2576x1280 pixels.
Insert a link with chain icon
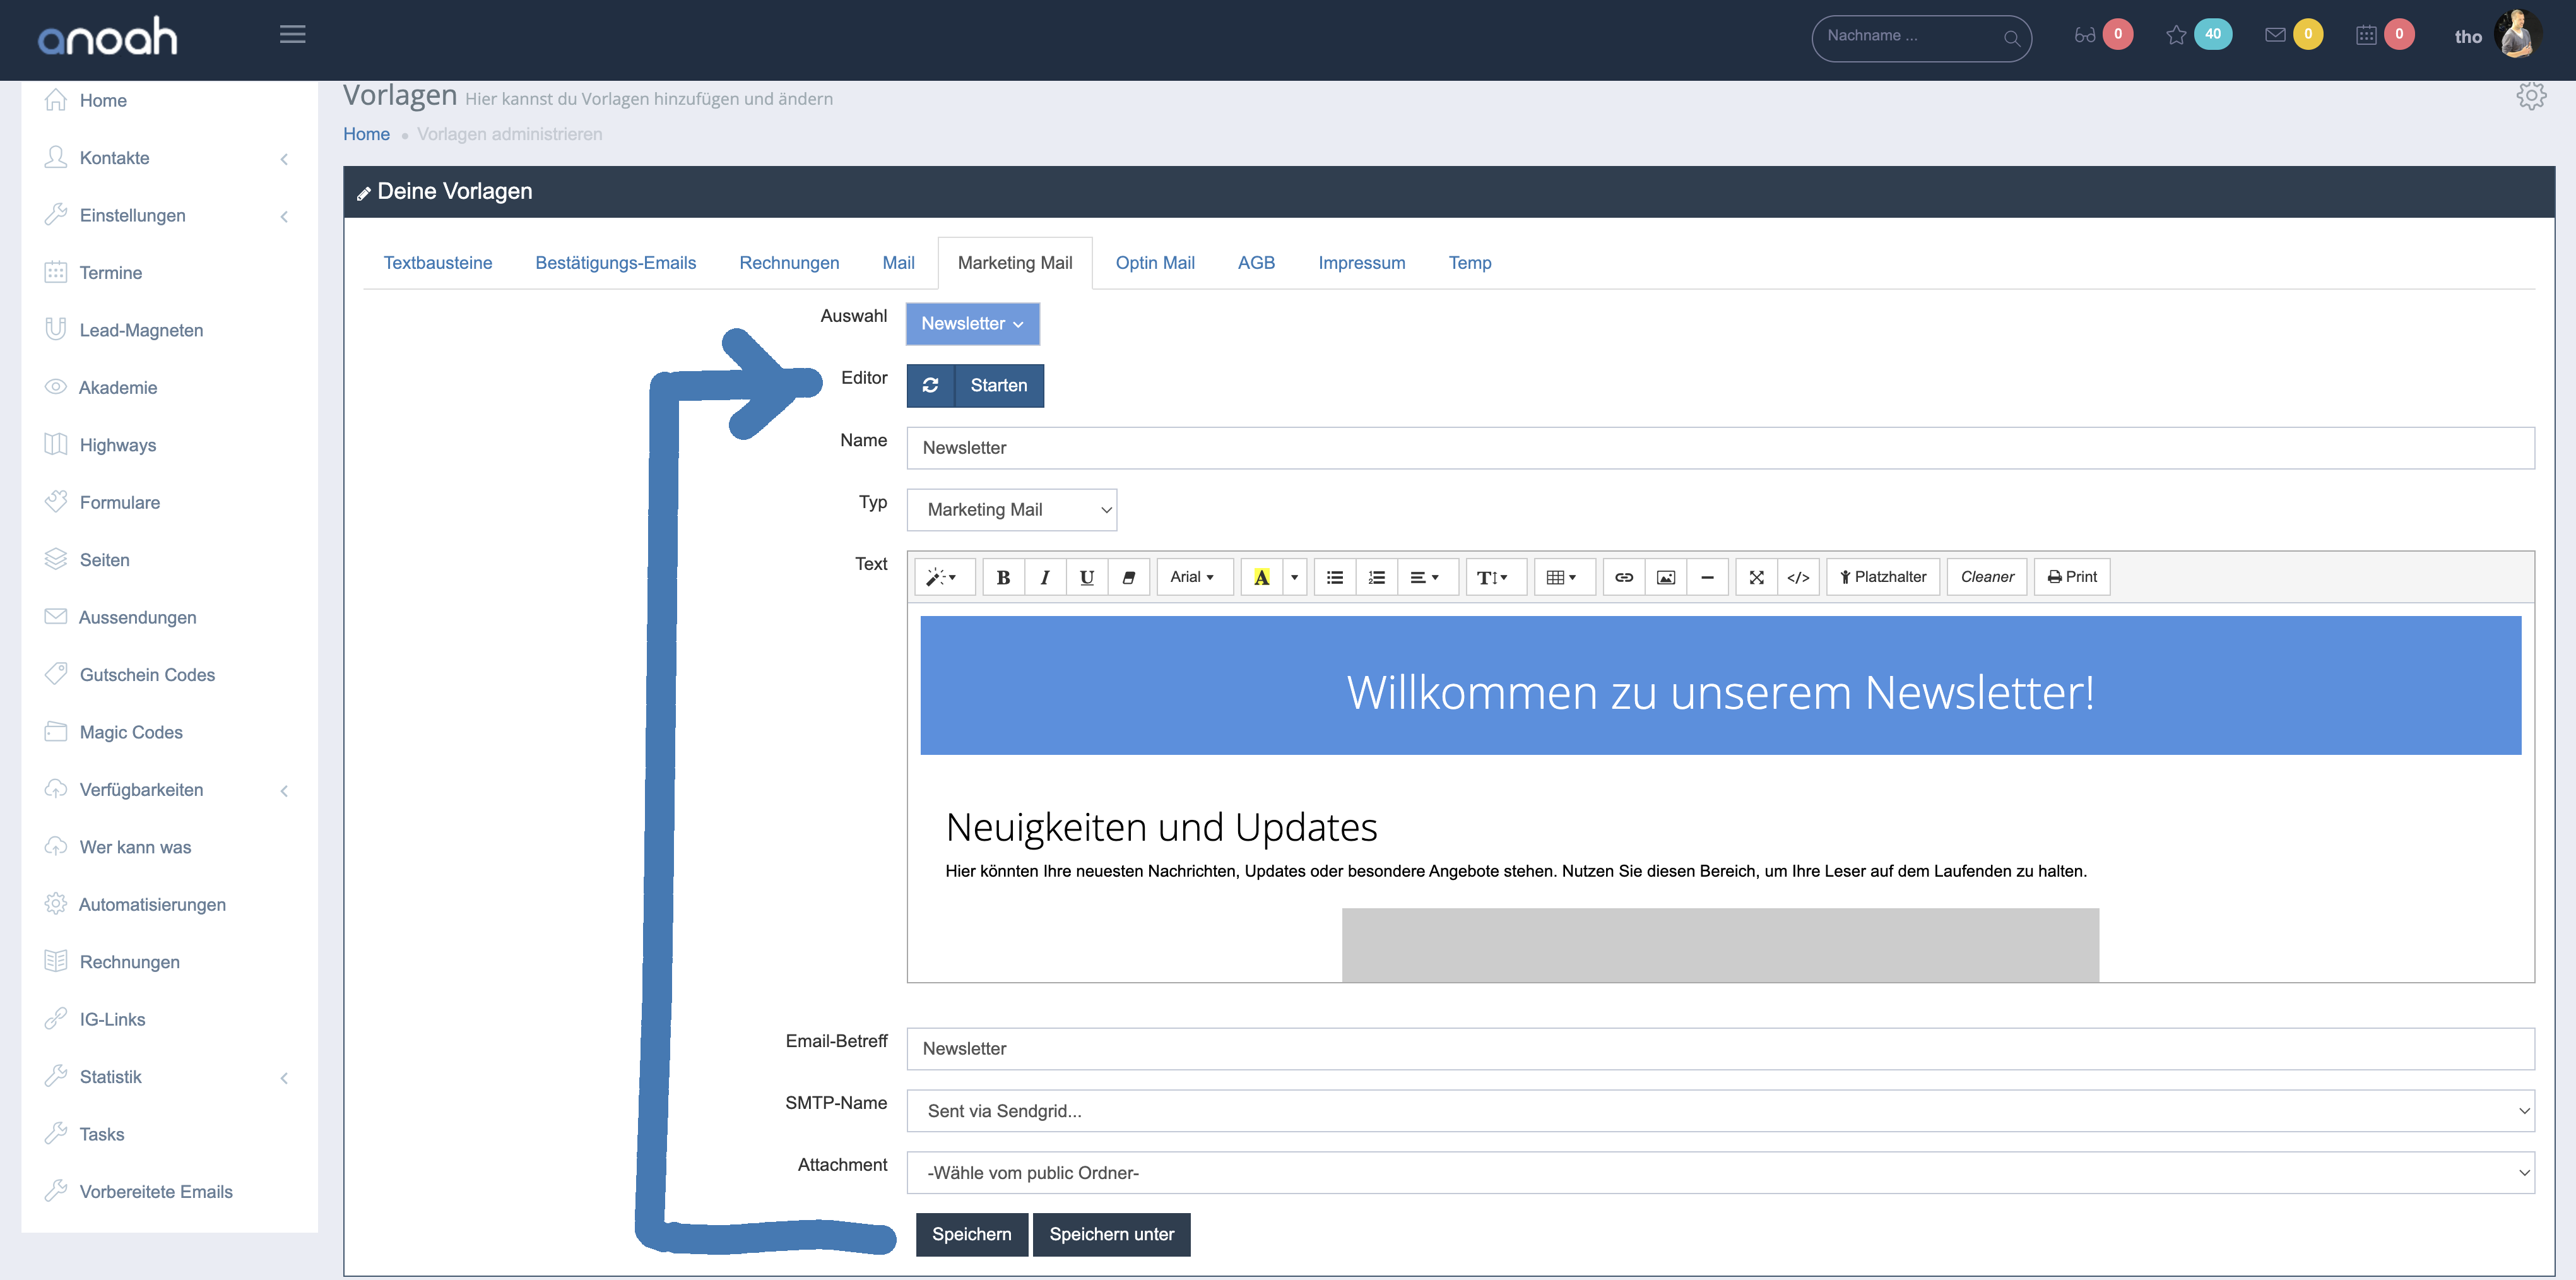point(1624,577)
